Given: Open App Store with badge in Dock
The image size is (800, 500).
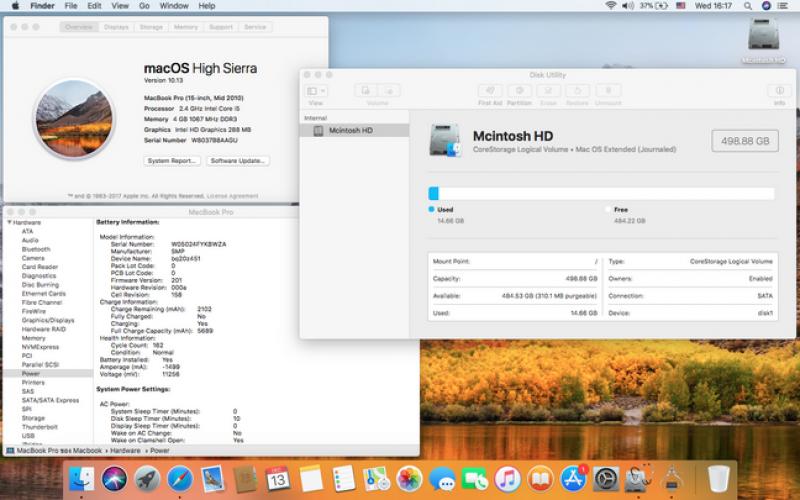Looking at the screenshot, I should coord(573,479).
